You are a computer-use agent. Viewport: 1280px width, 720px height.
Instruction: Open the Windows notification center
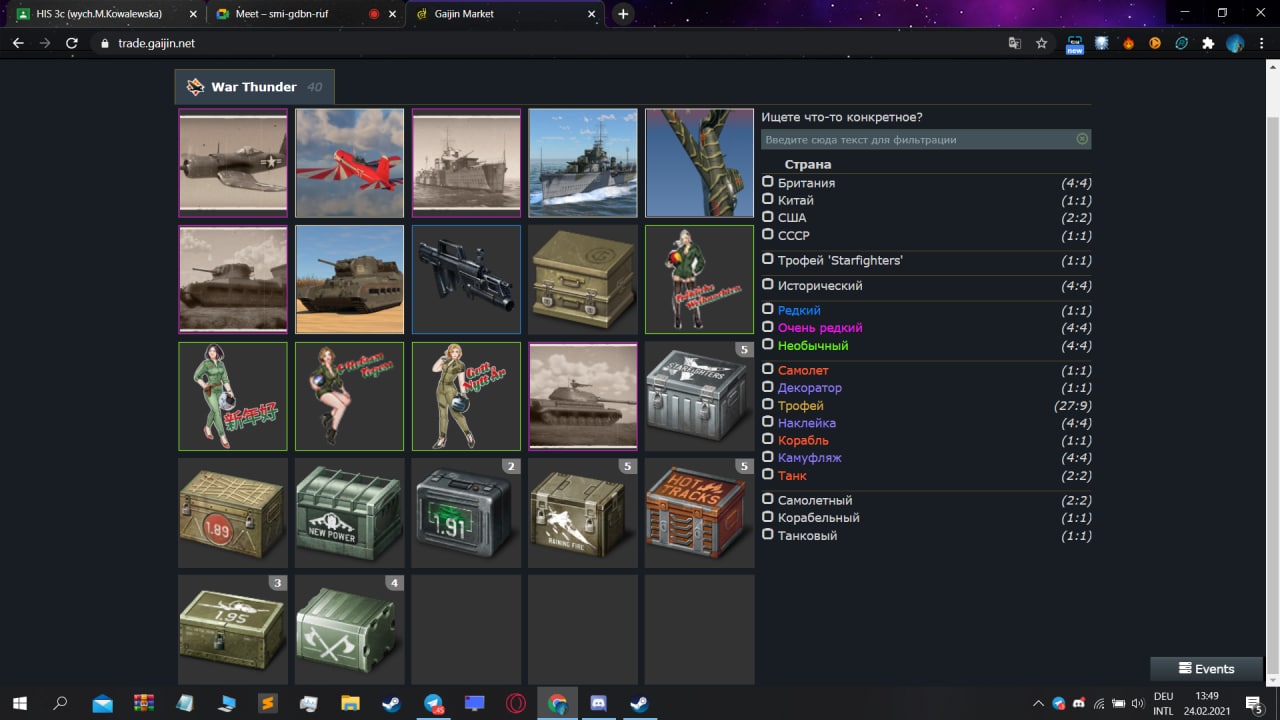tap(1253, 703)
